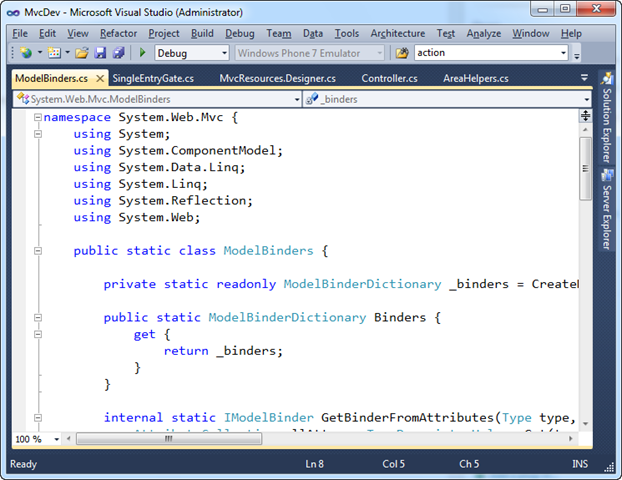Open the Analyze menu
Viewport: 622px width, 480px height.
pos(484,34)
